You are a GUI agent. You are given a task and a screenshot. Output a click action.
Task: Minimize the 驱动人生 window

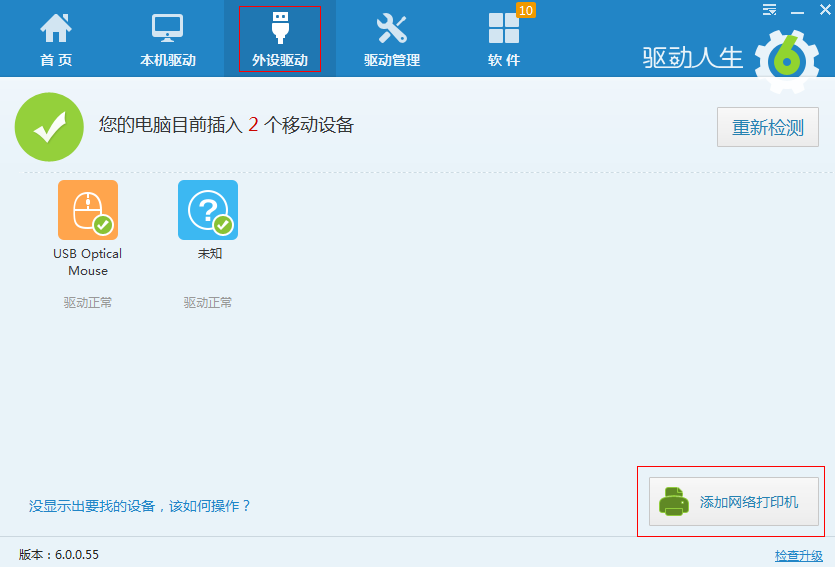tap(797, 10)
